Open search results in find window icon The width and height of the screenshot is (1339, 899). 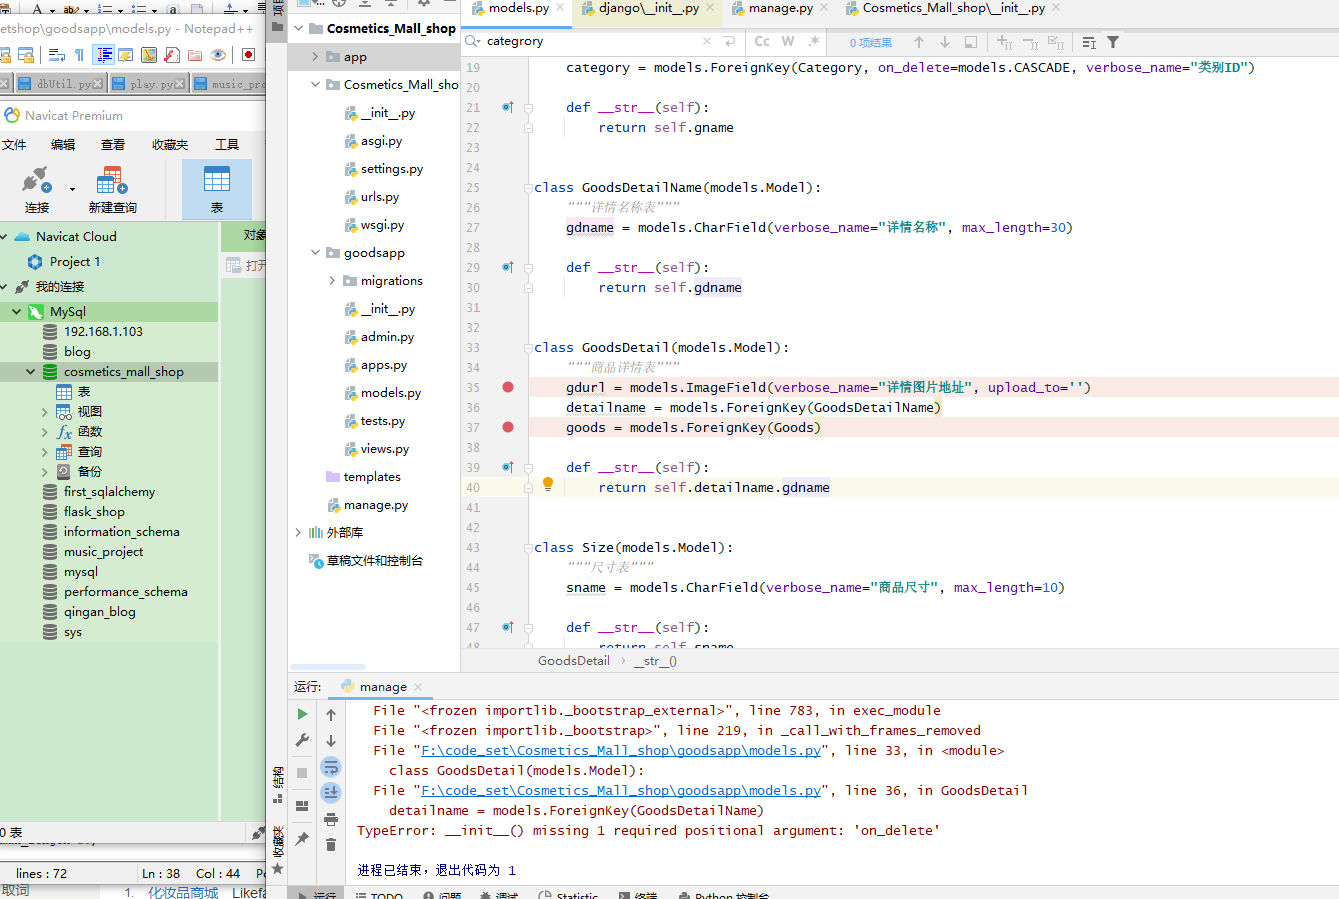tap(971, 42)
